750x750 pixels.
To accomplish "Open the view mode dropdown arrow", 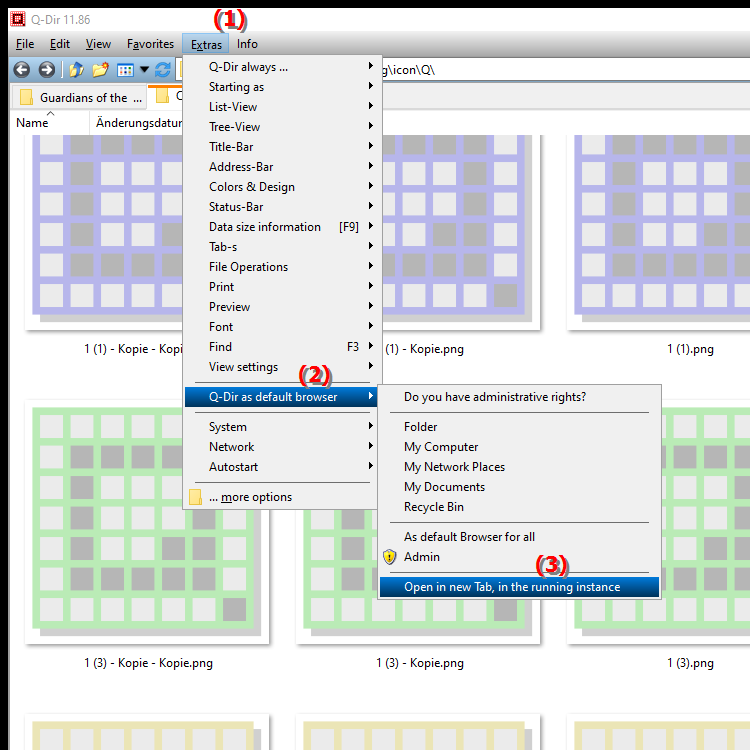I will pyautogui.click(x=144, y=70).
